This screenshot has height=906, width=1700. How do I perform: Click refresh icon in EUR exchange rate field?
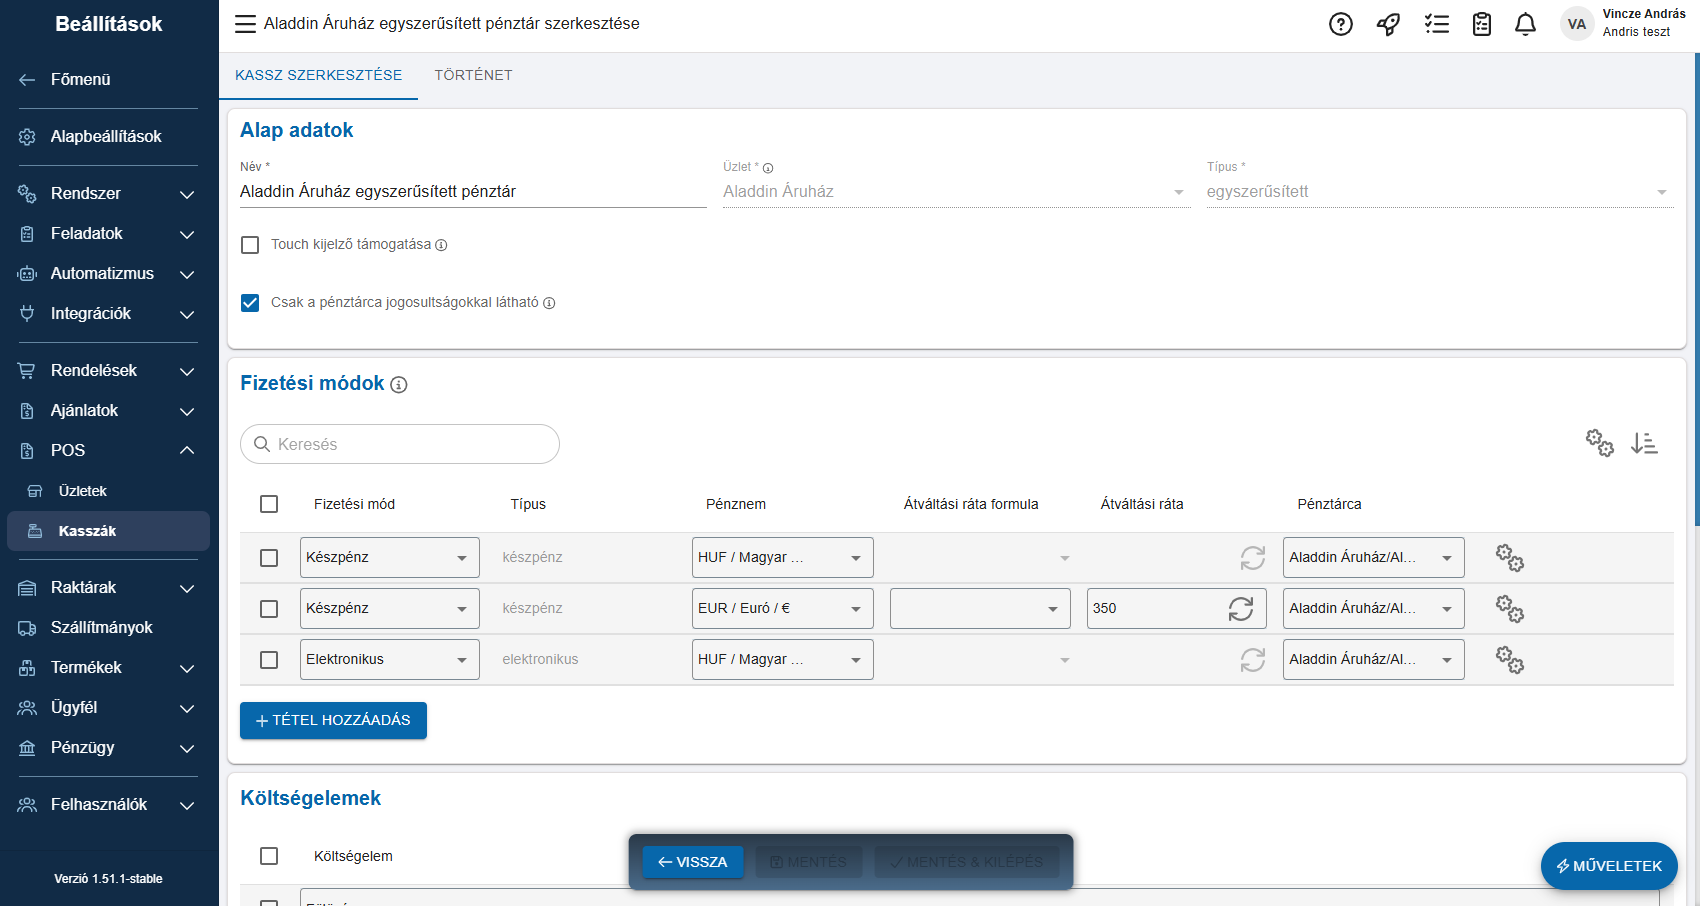pos(1241,609)
